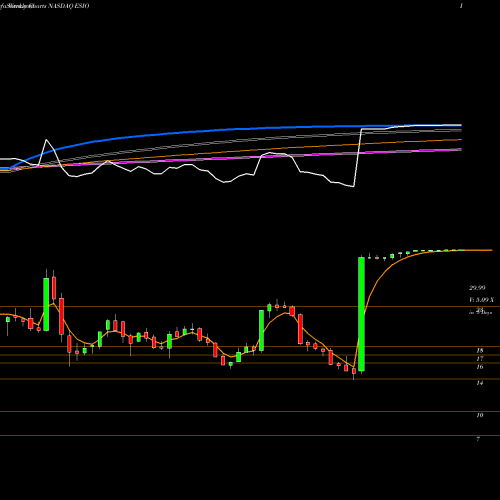The height and width of the screenshot is (500, 500).
Task: Click the 7 price axis label
Action: 478,440
